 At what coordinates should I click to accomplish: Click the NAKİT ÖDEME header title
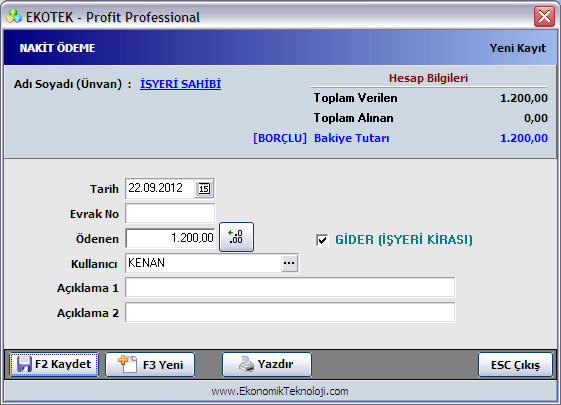point(57,48)
